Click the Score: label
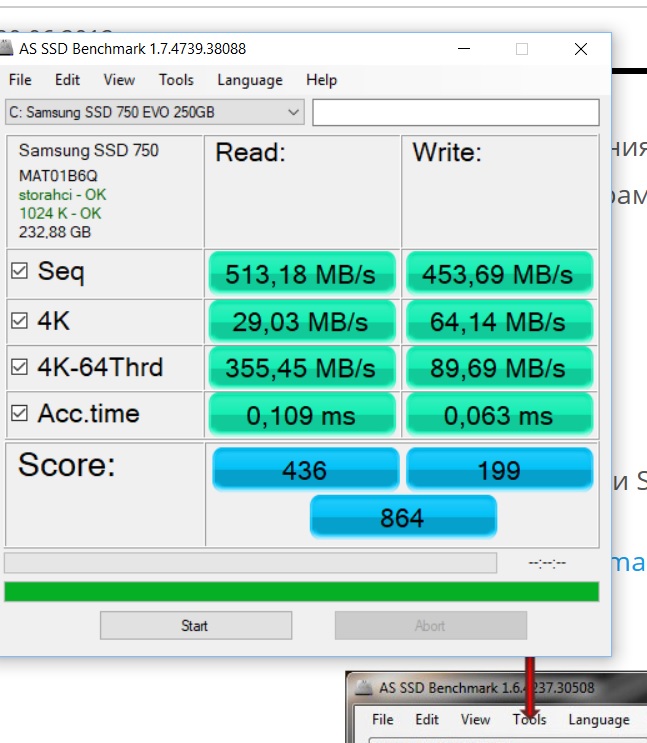The width and height of the screenshot is (647, 743). [66, 464]
